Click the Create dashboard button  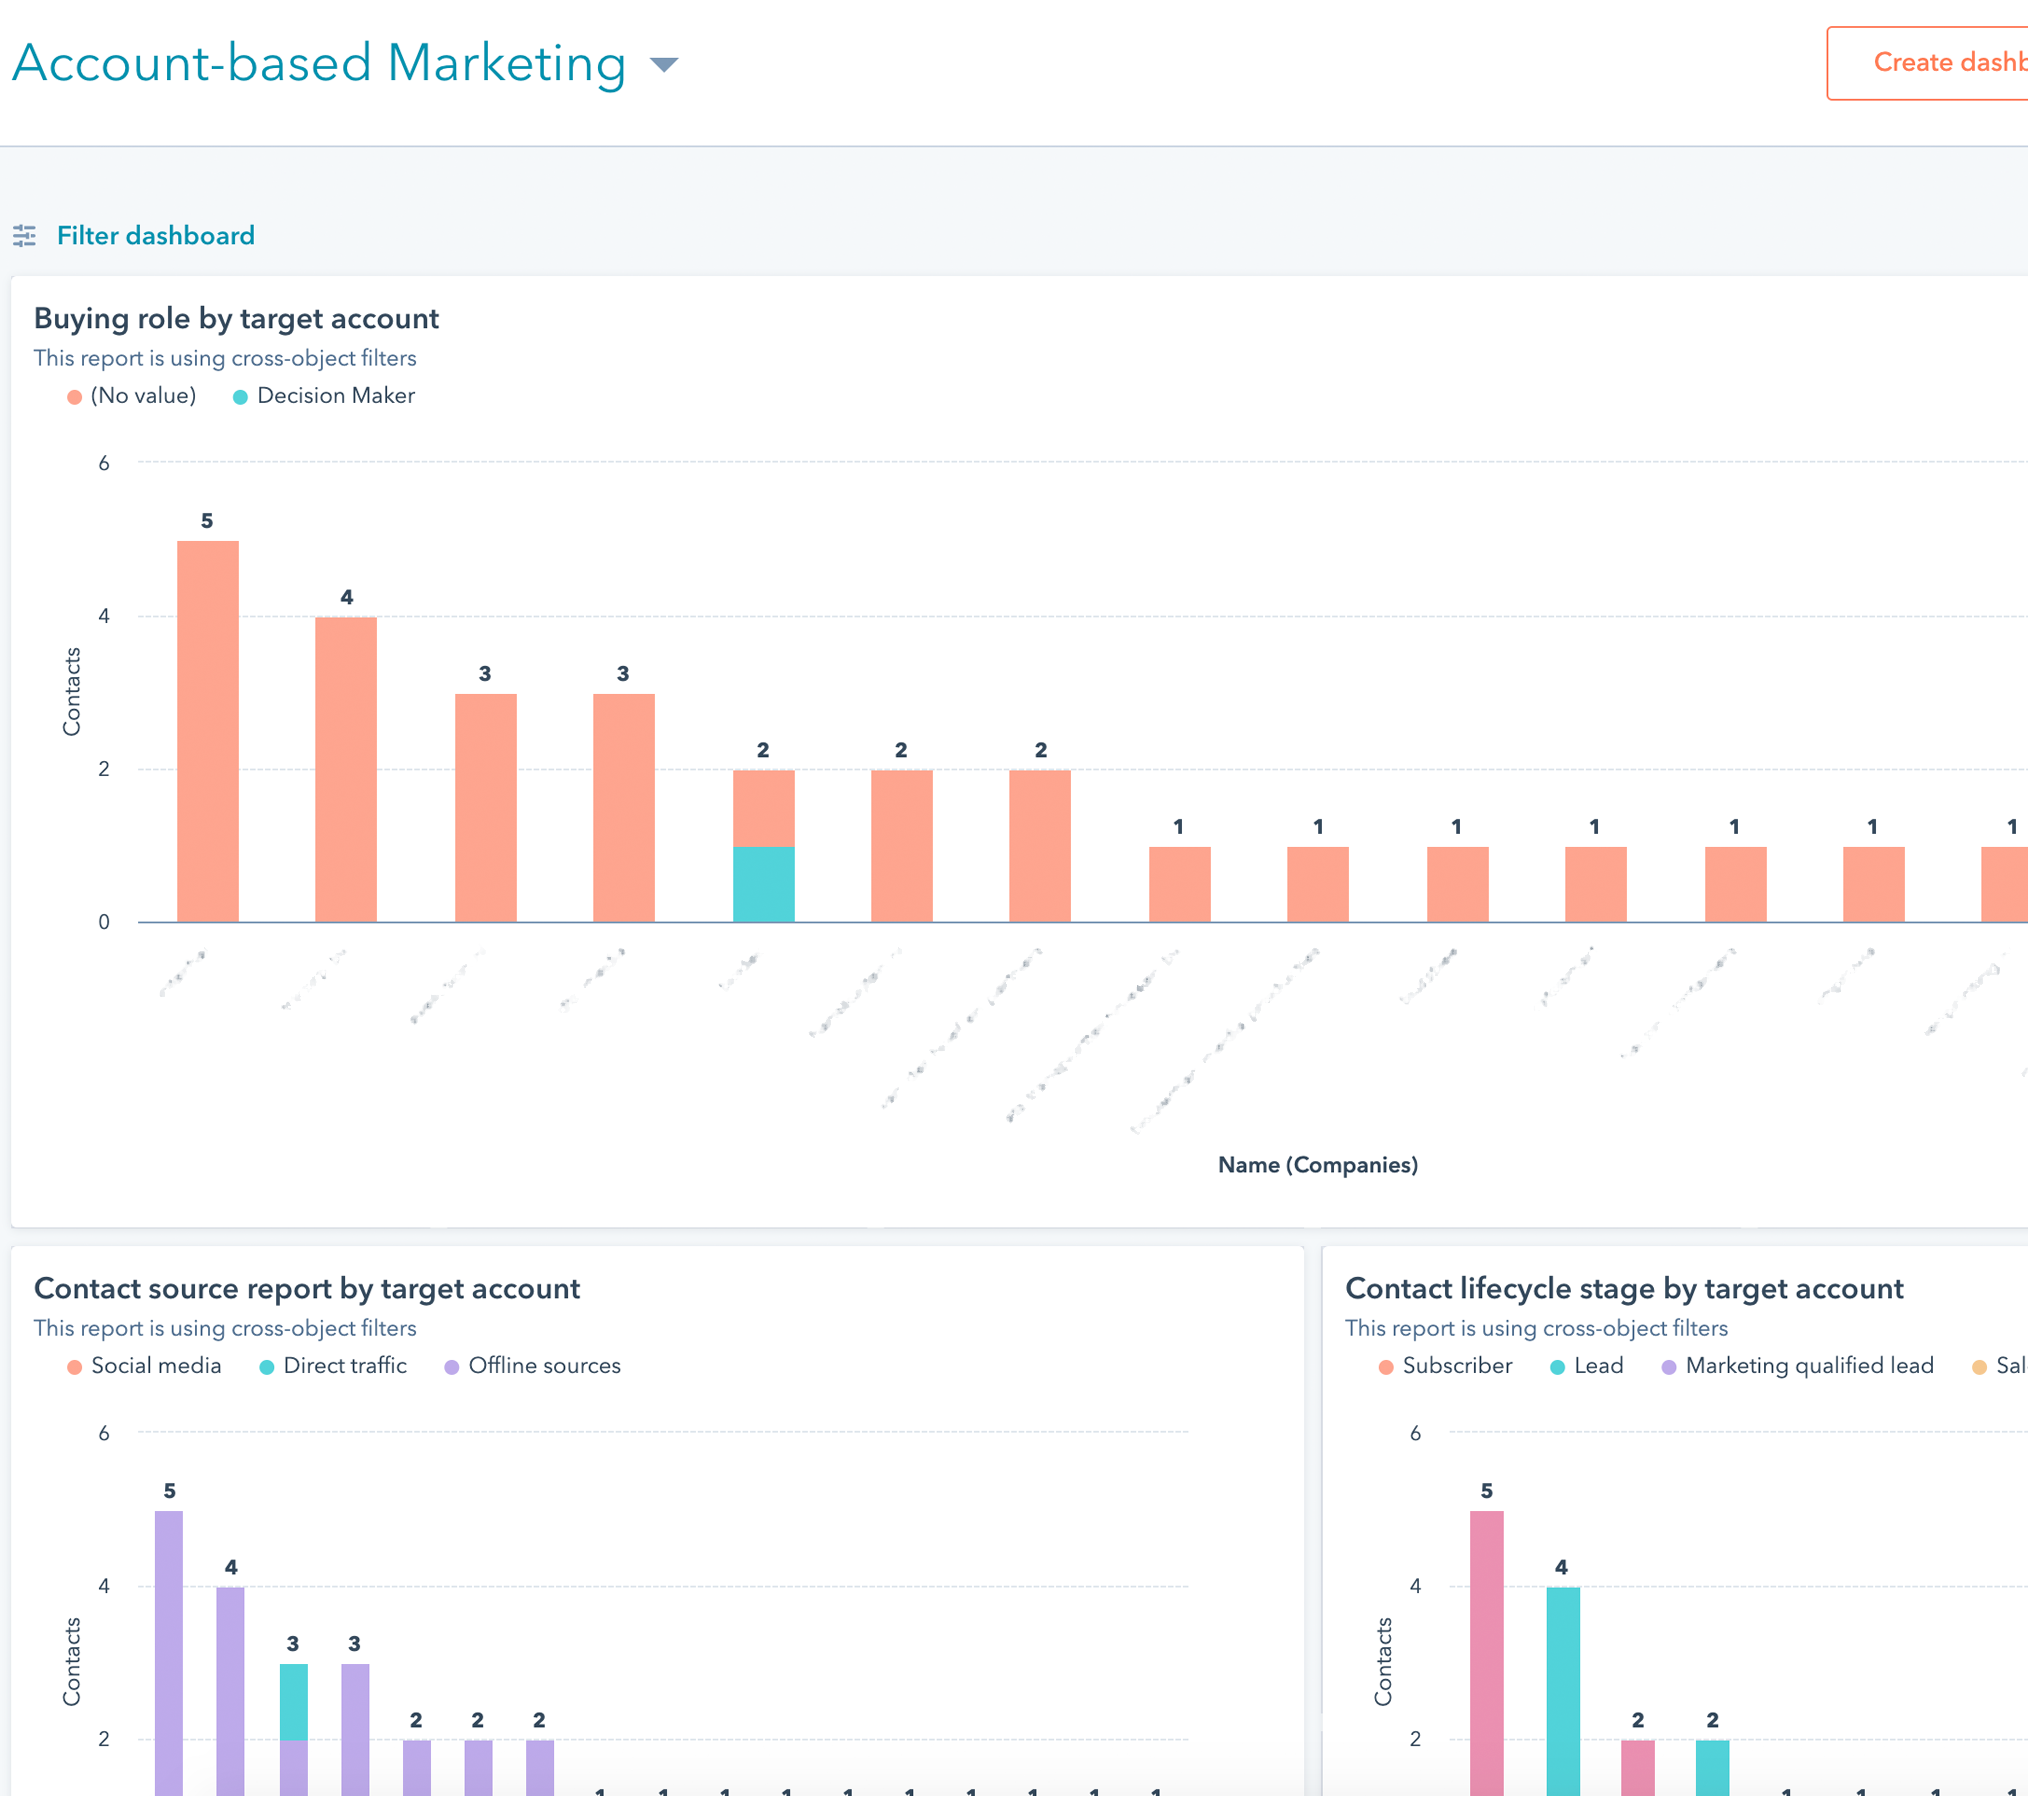[1928, 63]
